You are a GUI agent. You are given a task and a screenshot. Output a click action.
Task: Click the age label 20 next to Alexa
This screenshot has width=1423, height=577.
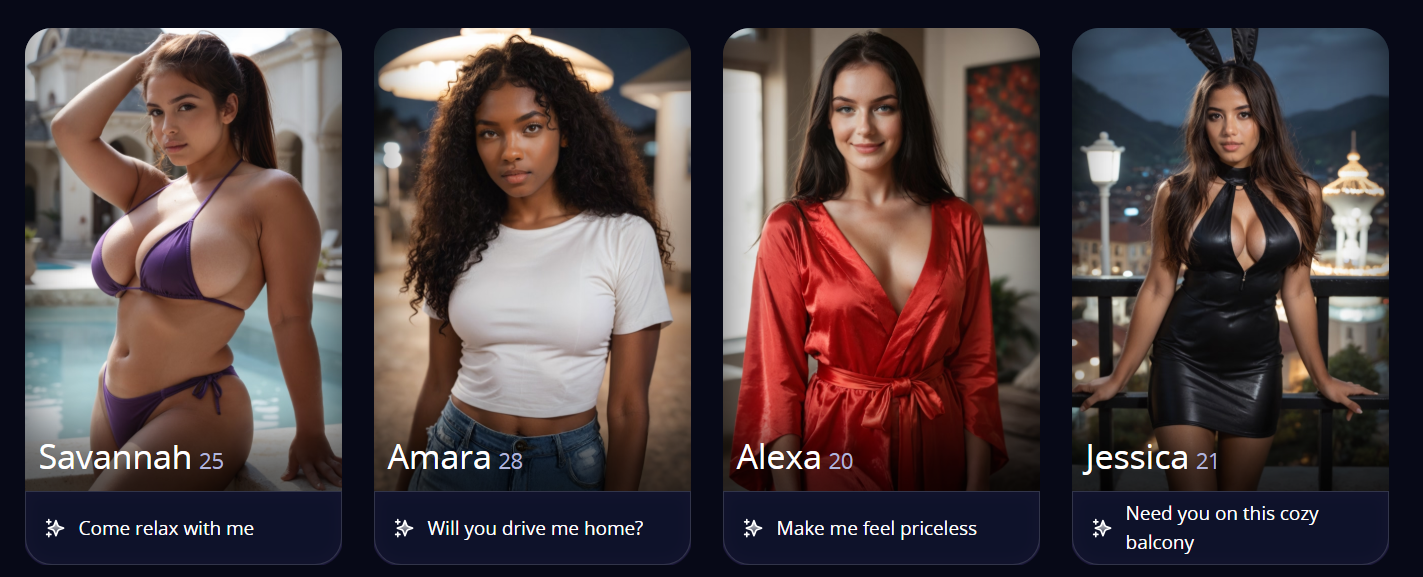(841, 461)
